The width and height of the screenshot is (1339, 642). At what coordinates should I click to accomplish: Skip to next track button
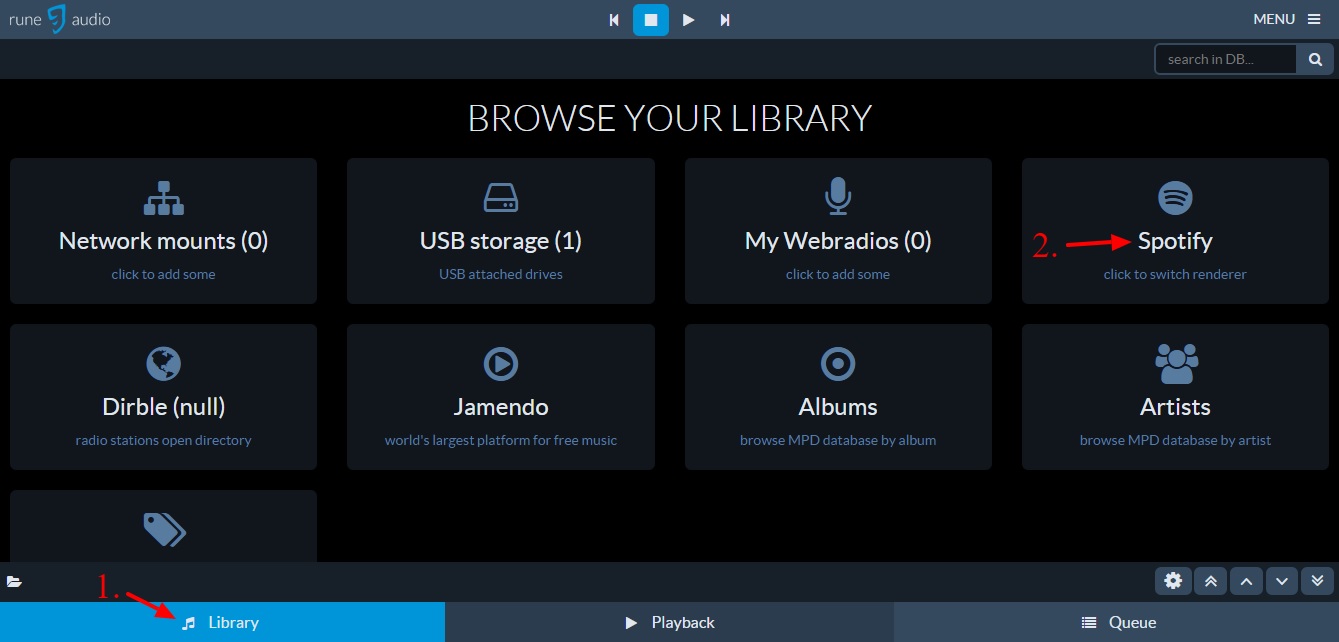725,20
